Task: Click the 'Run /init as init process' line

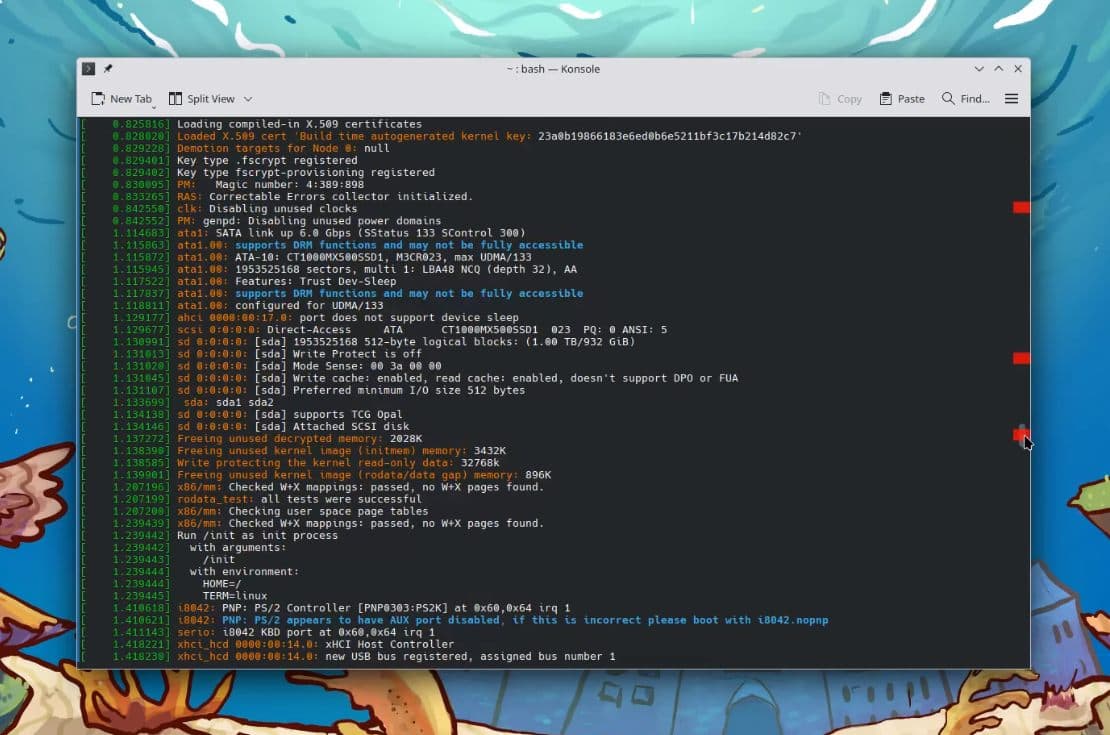Action: pyautogui.click(x=257, y=535)
